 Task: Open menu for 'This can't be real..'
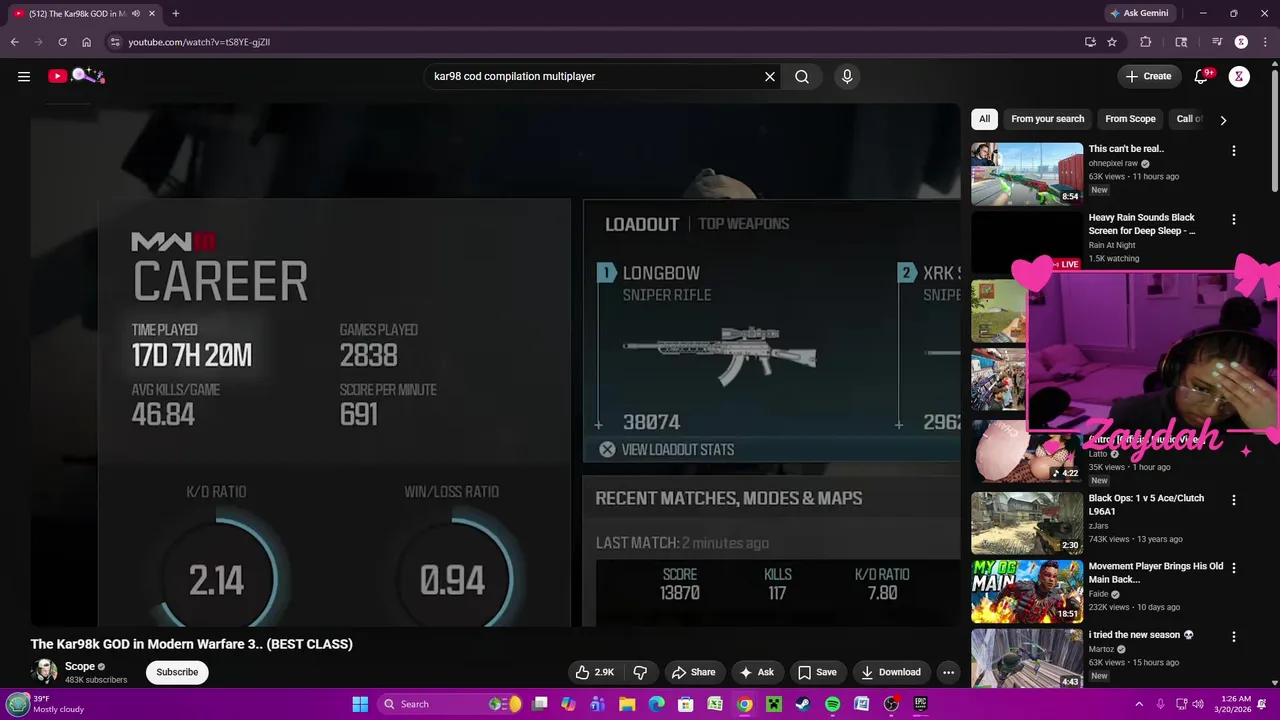[1233, 151]
